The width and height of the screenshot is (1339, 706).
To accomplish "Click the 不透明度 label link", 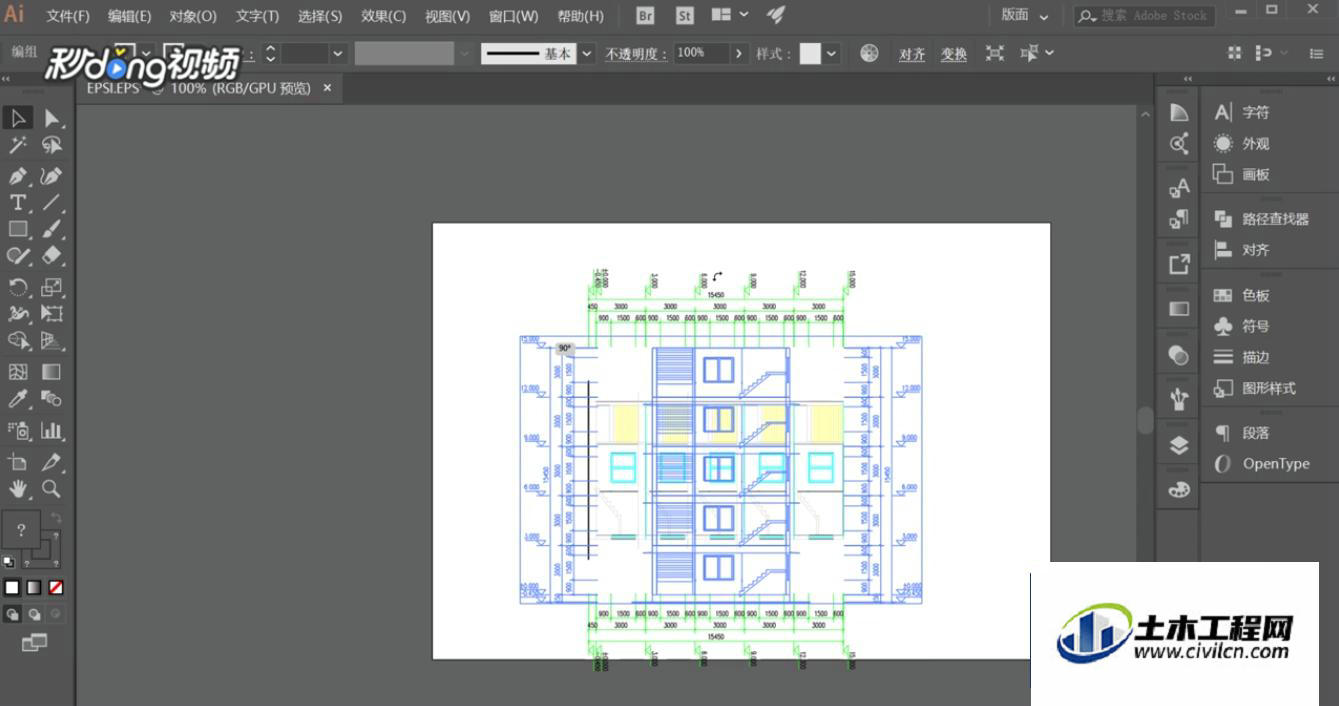I will pos(636,54).
